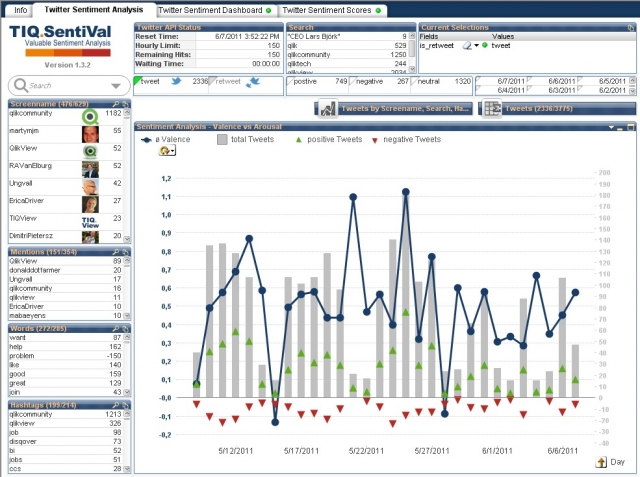Click the retweet birds icon
Viewport: 640px width, 477px height.
point(253,82)
